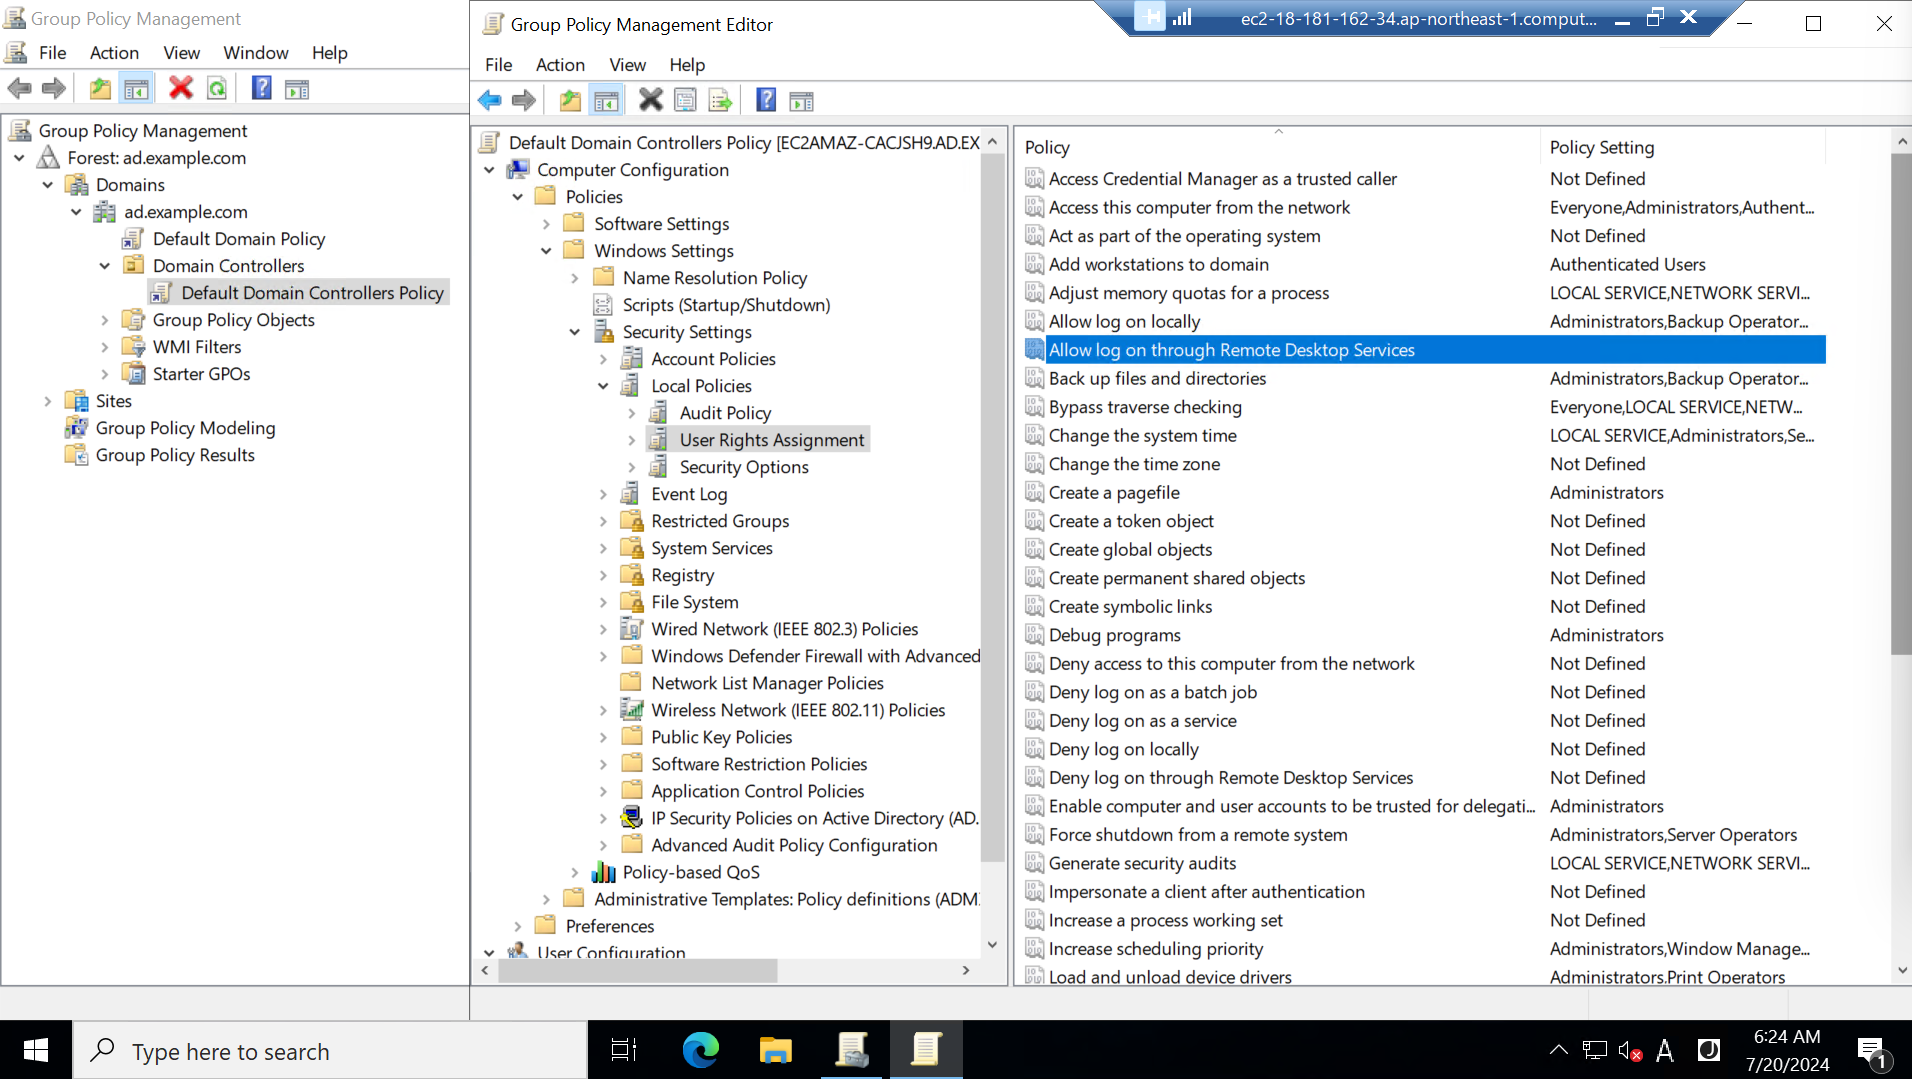This screenshot has width=1912, height=1079.
Task: Open Action menu in Group Policy Management Editor
Action: tap(560, 65)
